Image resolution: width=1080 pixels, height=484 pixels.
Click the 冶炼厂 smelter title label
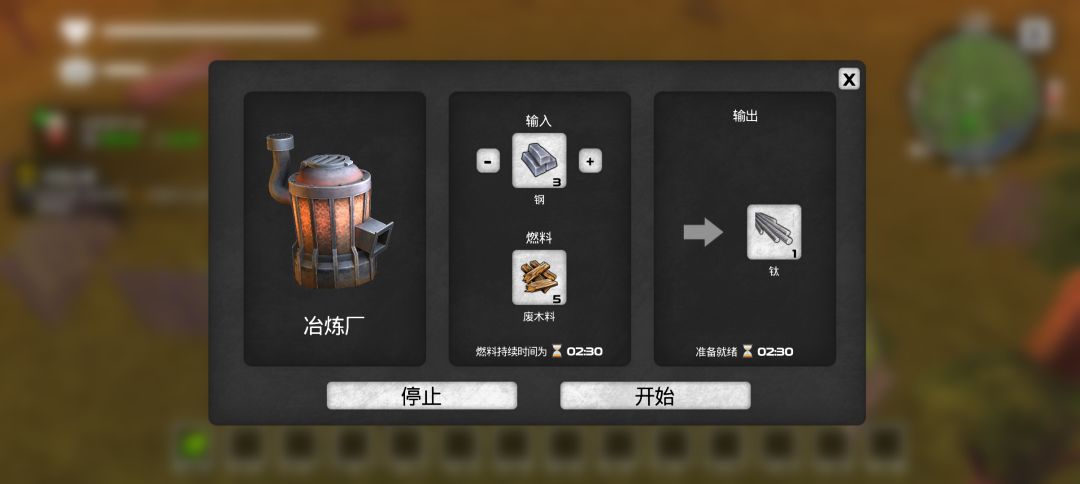click(x=334, y=326)
